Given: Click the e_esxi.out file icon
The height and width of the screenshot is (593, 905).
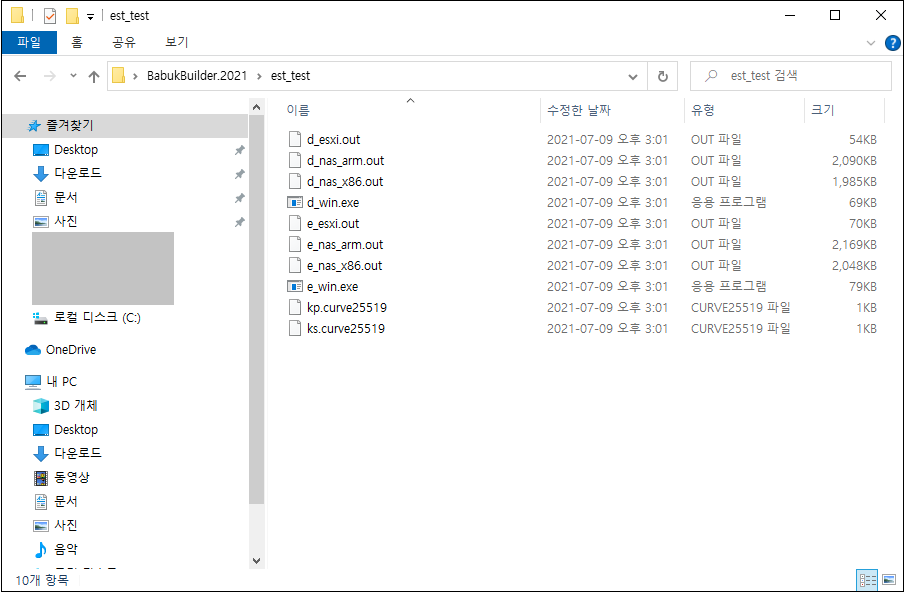Looking at the screenshot, I should (295, 223).
